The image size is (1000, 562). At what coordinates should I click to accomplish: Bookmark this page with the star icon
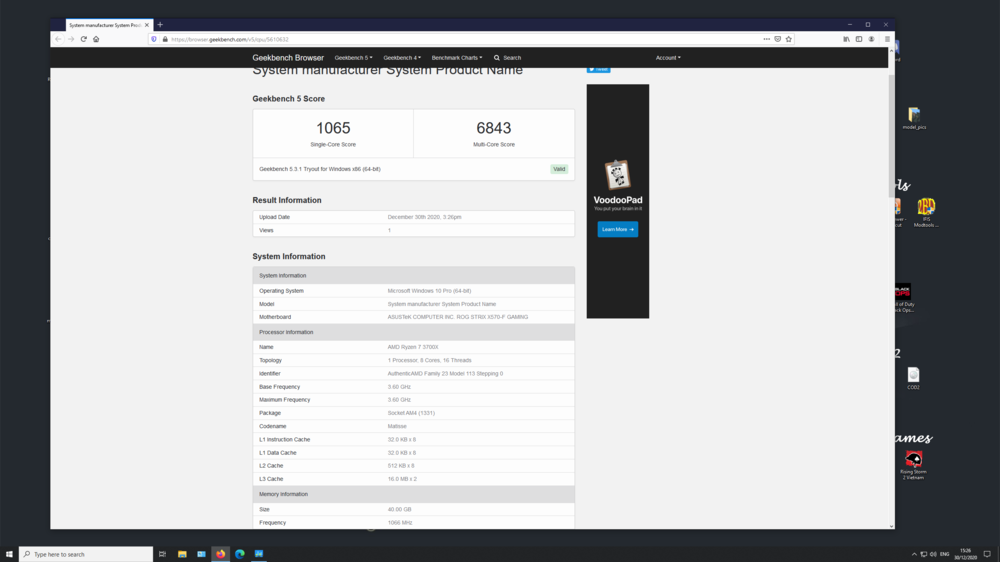click(789, 39)
